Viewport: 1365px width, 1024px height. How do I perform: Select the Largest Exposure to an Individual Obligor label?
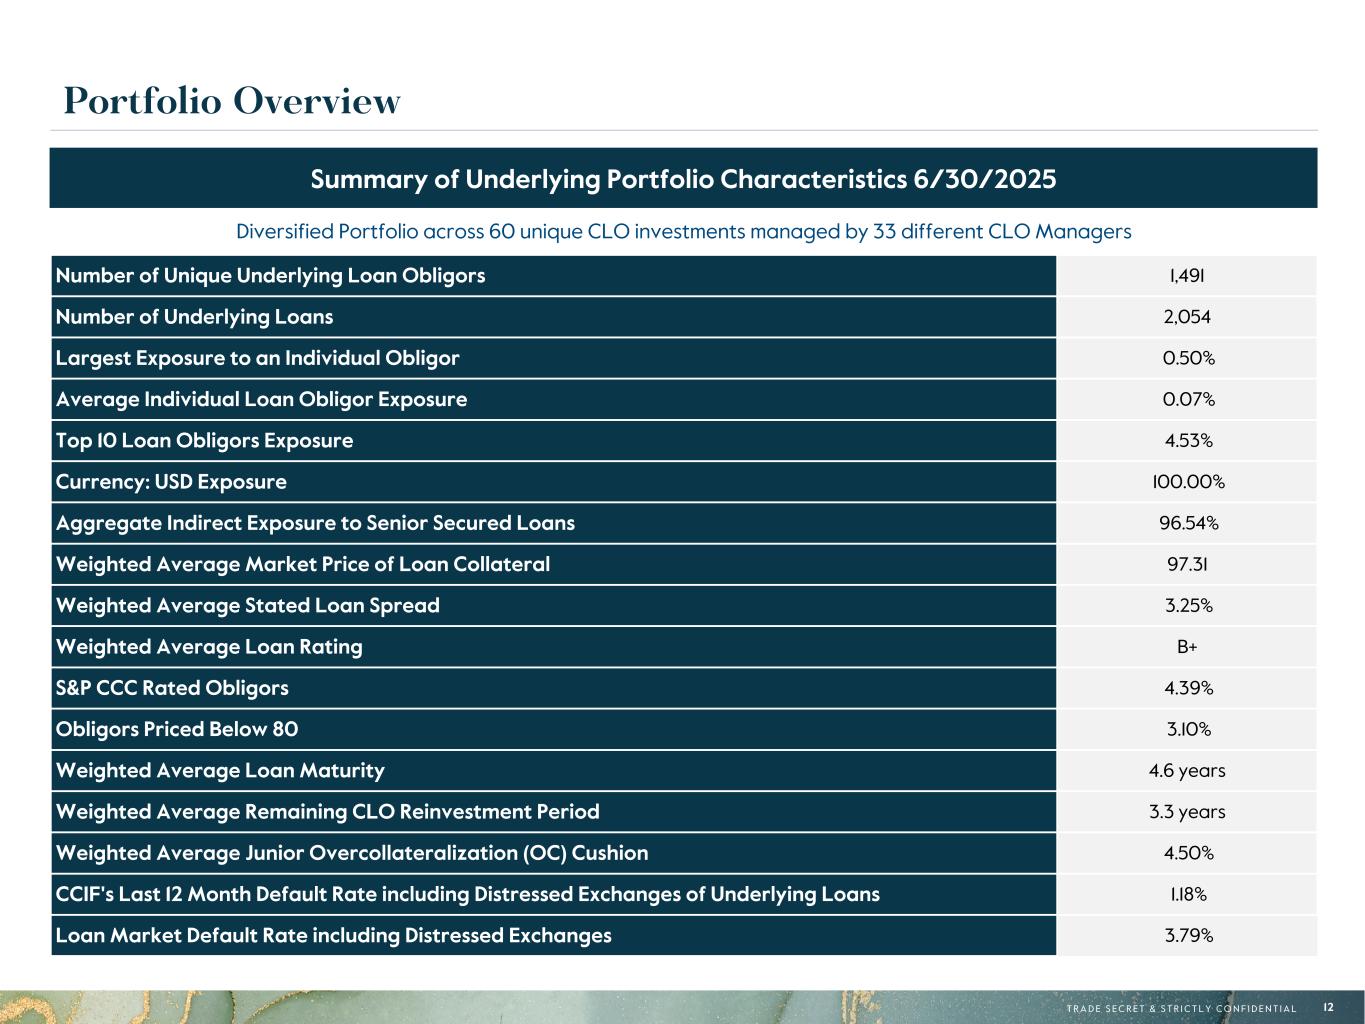tap(258, 358)
